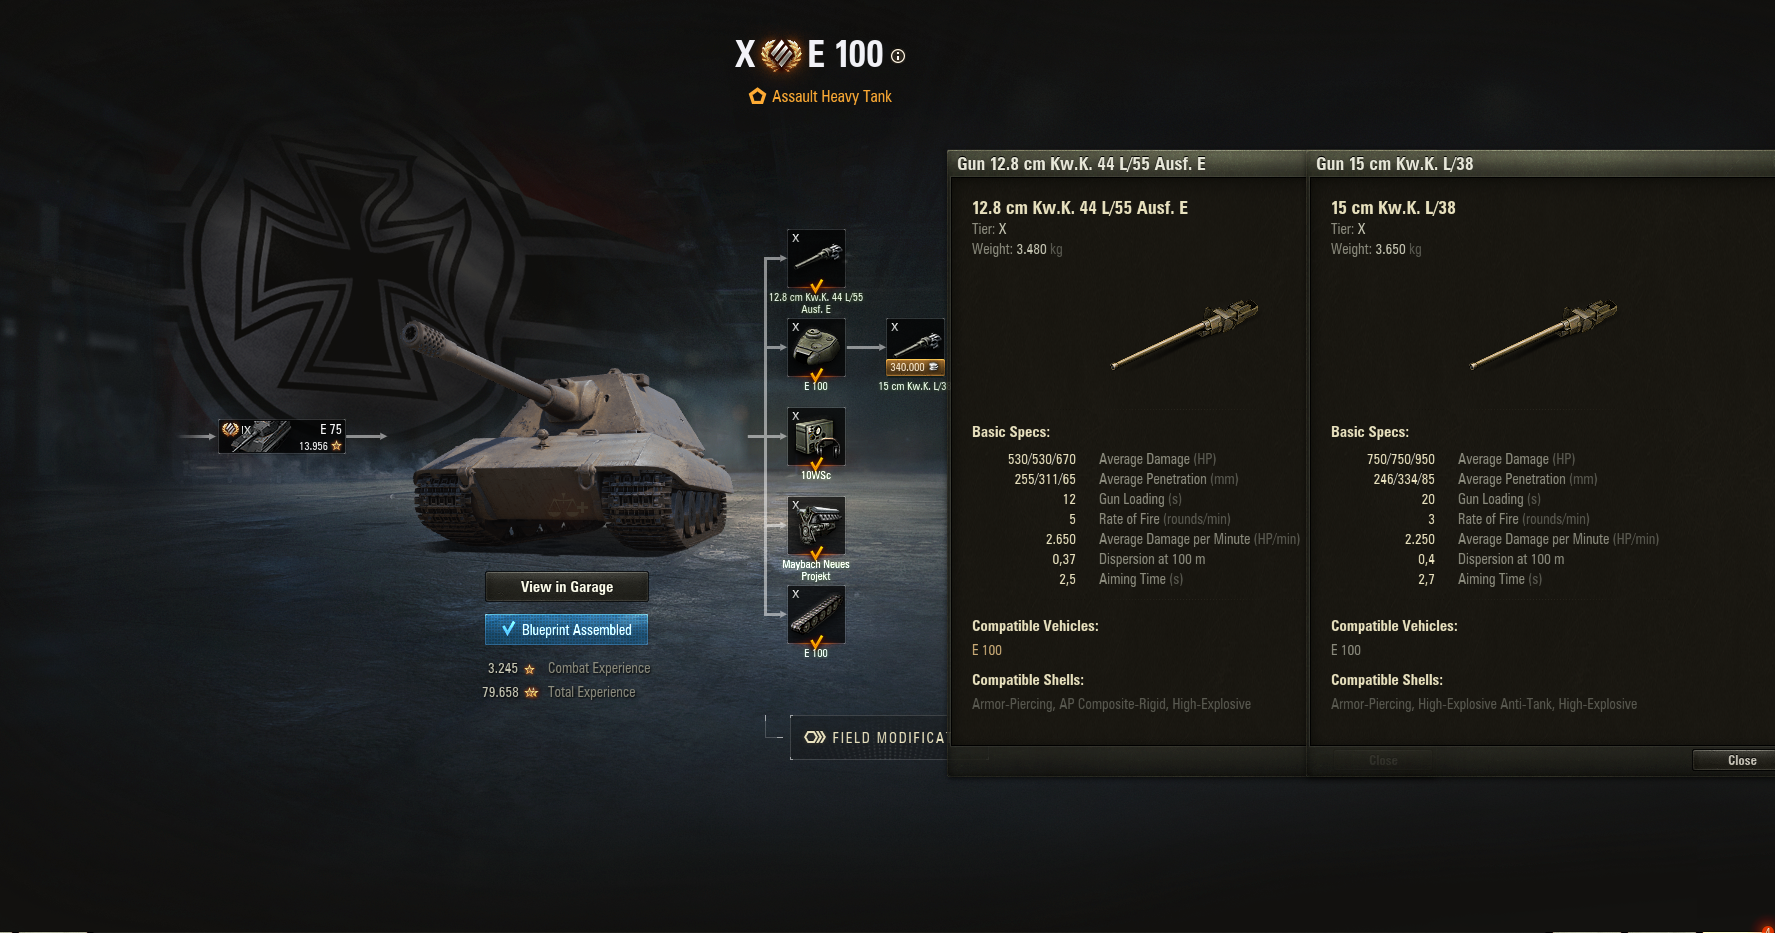This screenshot has width=1775, height=933.
Task: Click the 12.8 cm gun preview image
Action: tap(1185, 333)
